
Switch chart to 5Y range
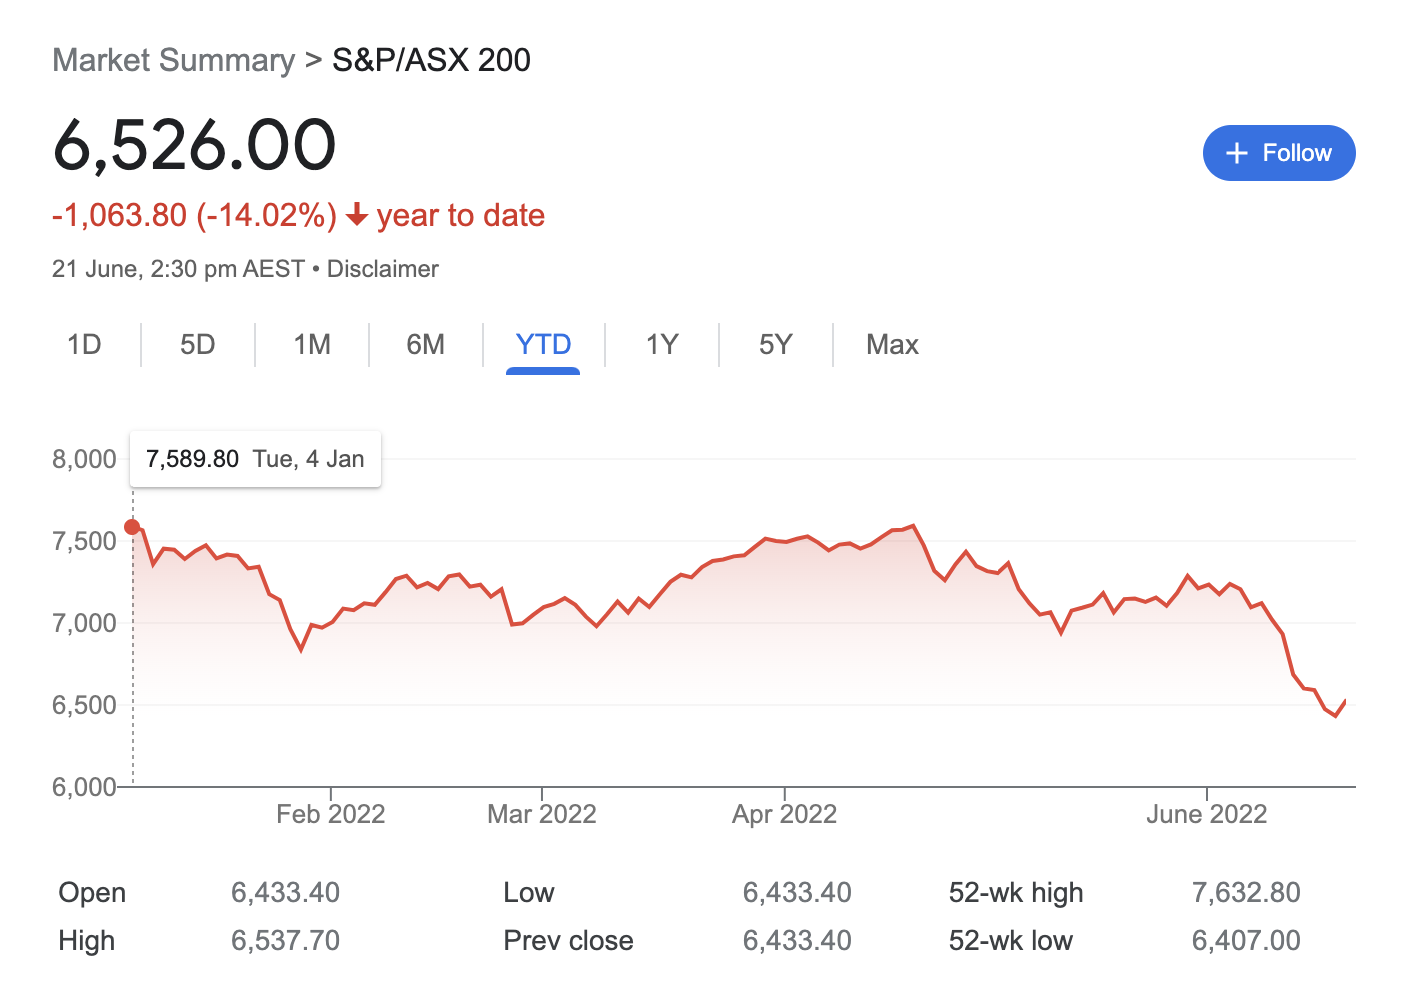click(775, 345)
